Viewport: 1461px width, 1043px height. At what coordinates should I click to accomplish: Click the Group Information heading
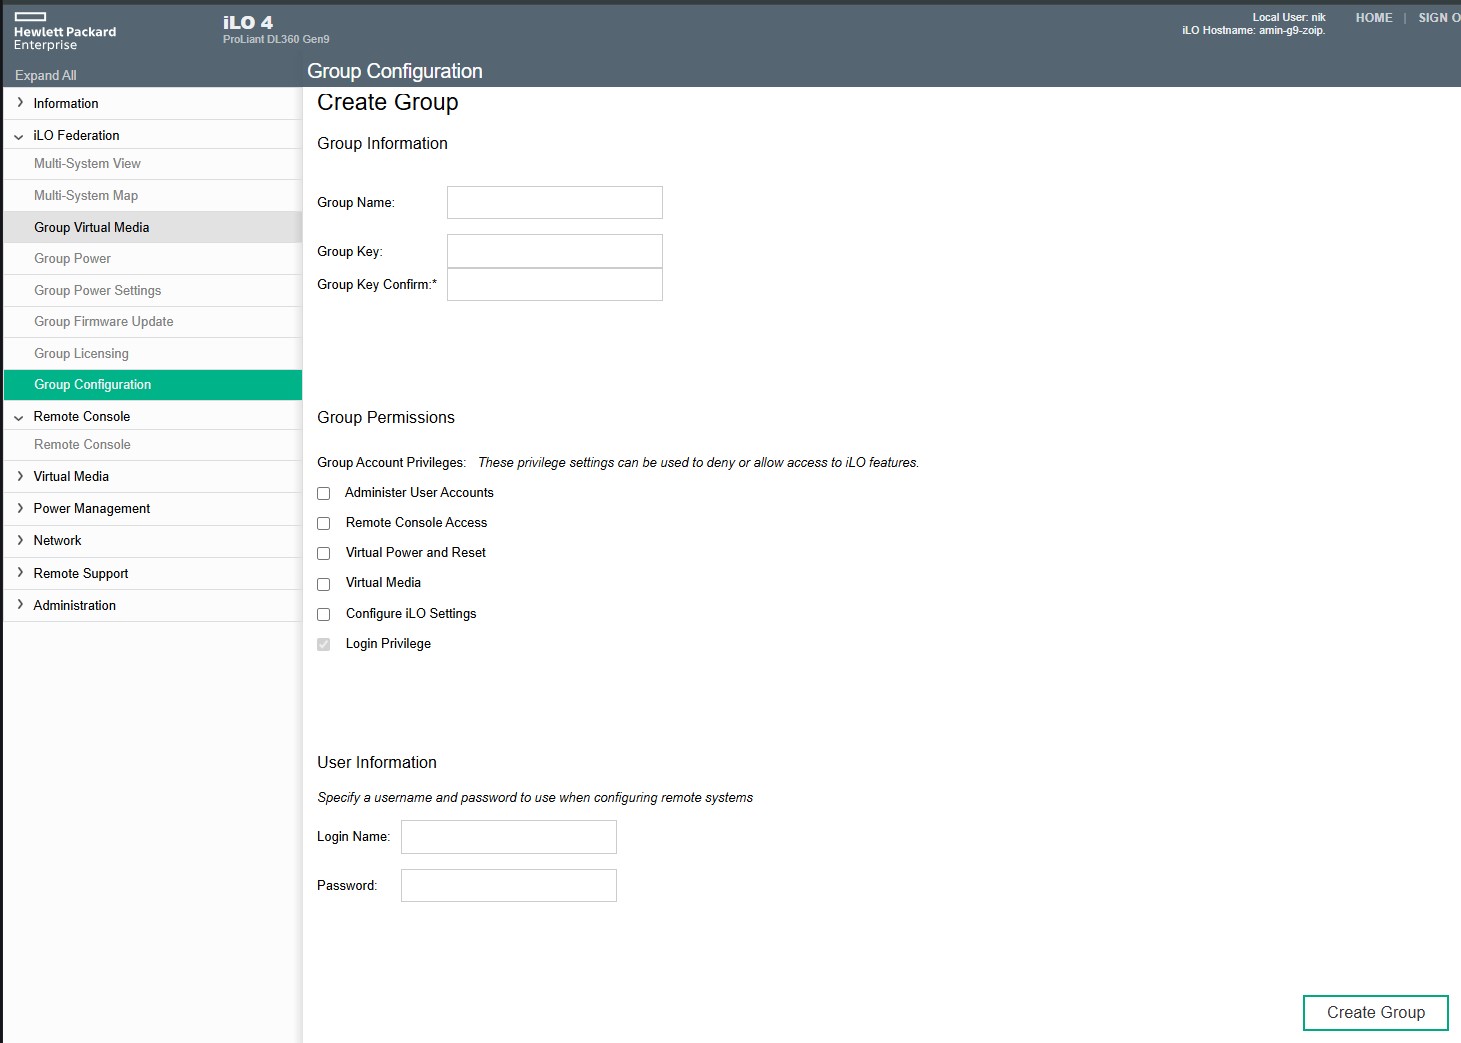[x=382, y=144]
